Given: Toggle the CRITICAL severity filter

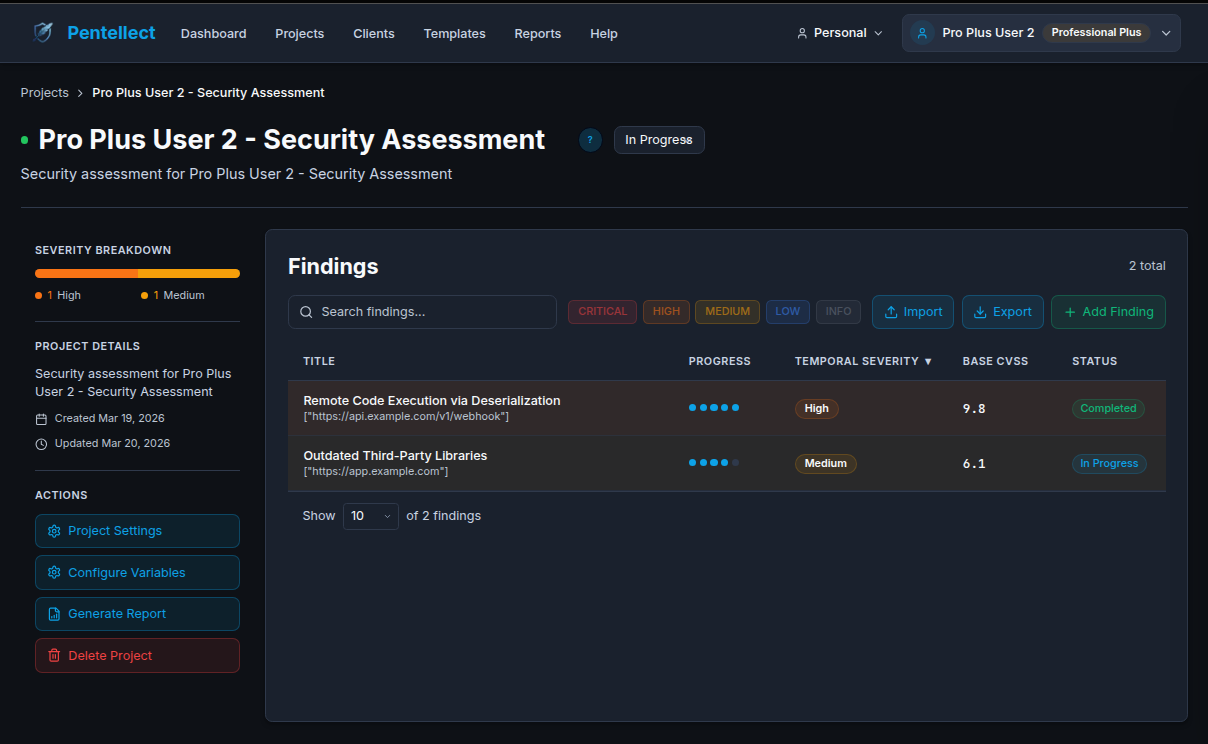Looking at the screenshot, I should click(x=602, y=312).
